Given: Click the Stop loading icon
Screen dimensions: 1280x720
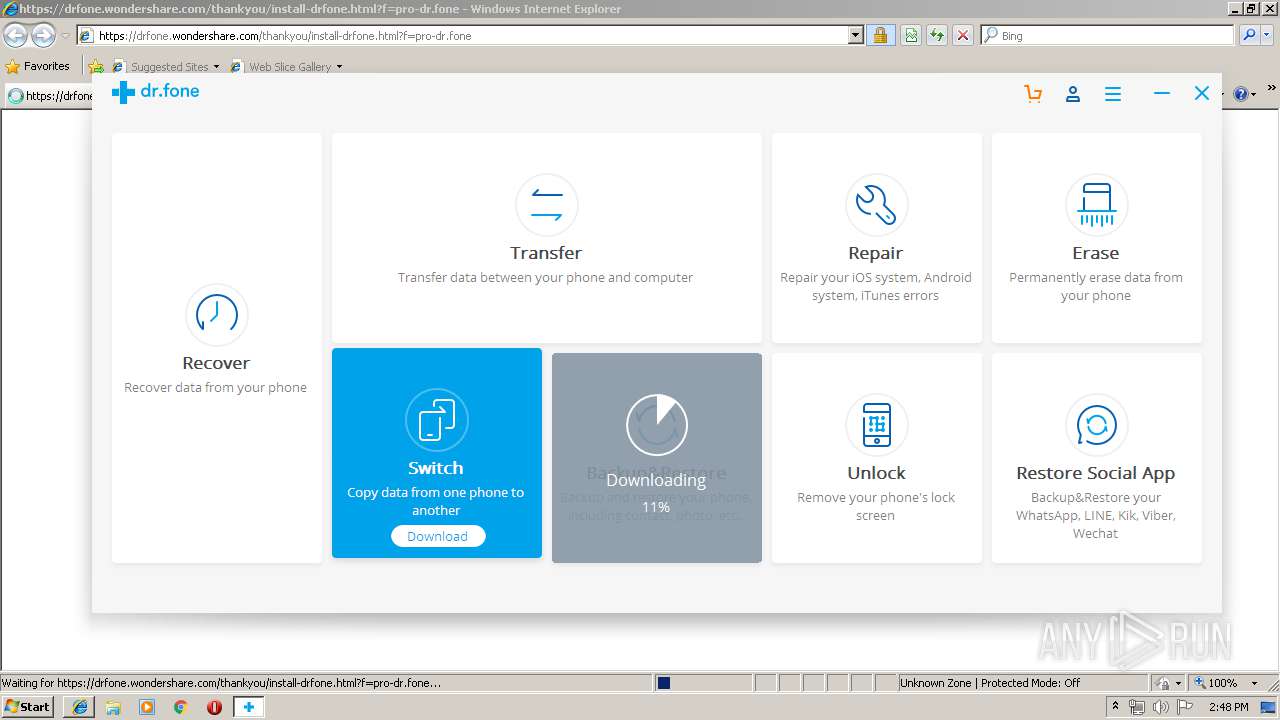Looking at the screenshot, I should (963, 36).
